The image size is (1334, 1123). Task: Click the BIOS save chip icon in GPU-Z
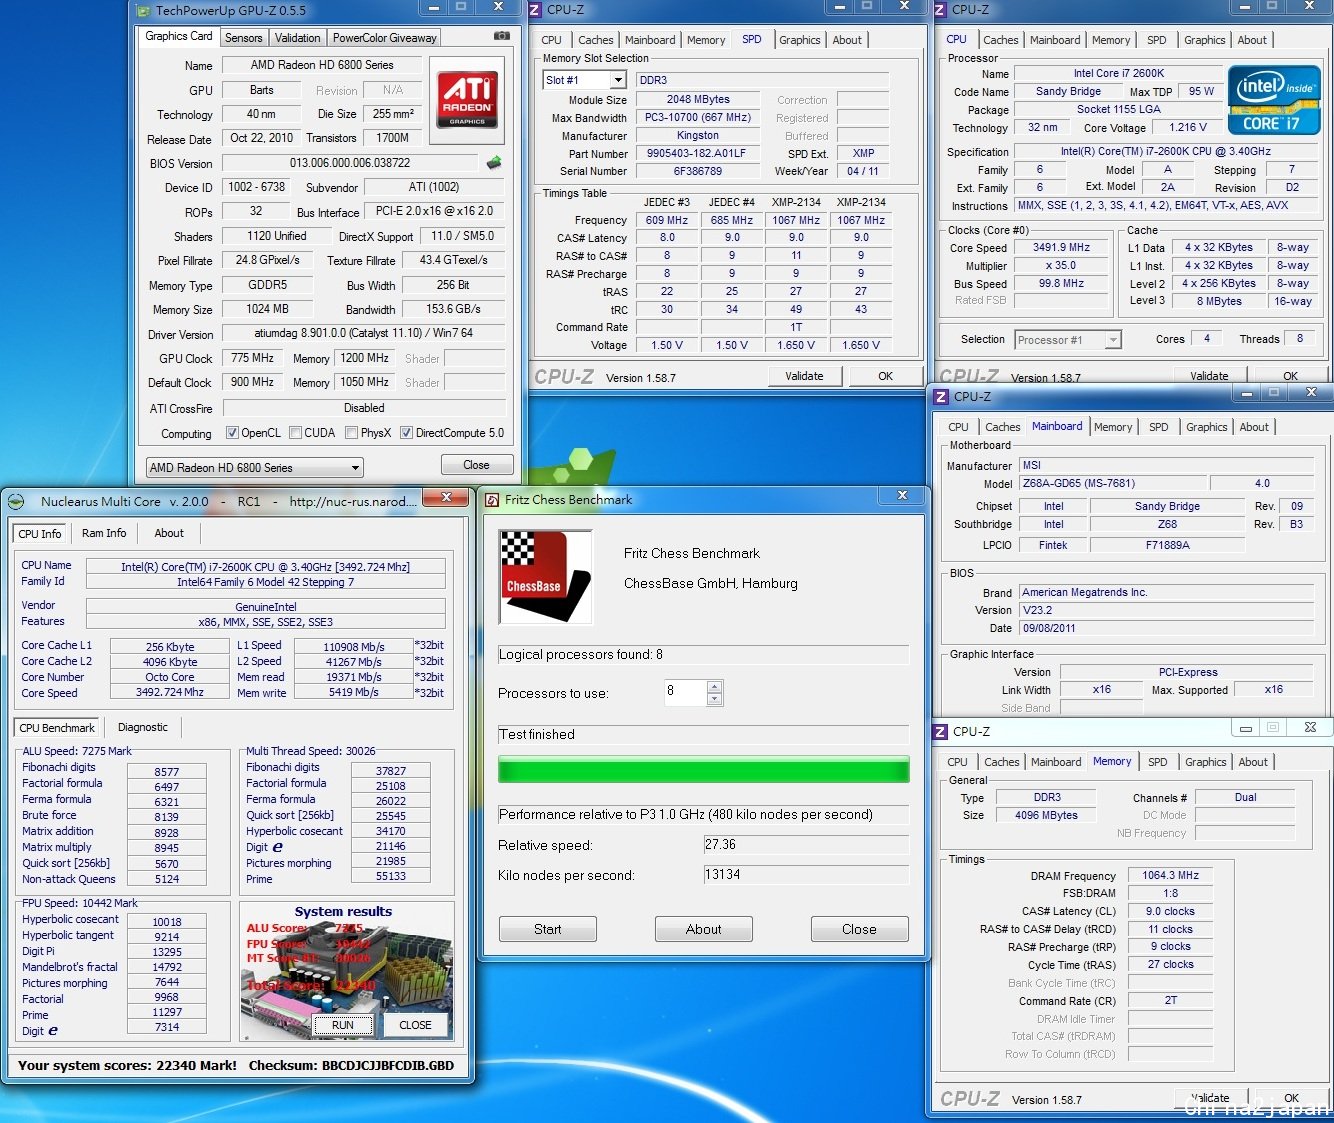point(493,162)
